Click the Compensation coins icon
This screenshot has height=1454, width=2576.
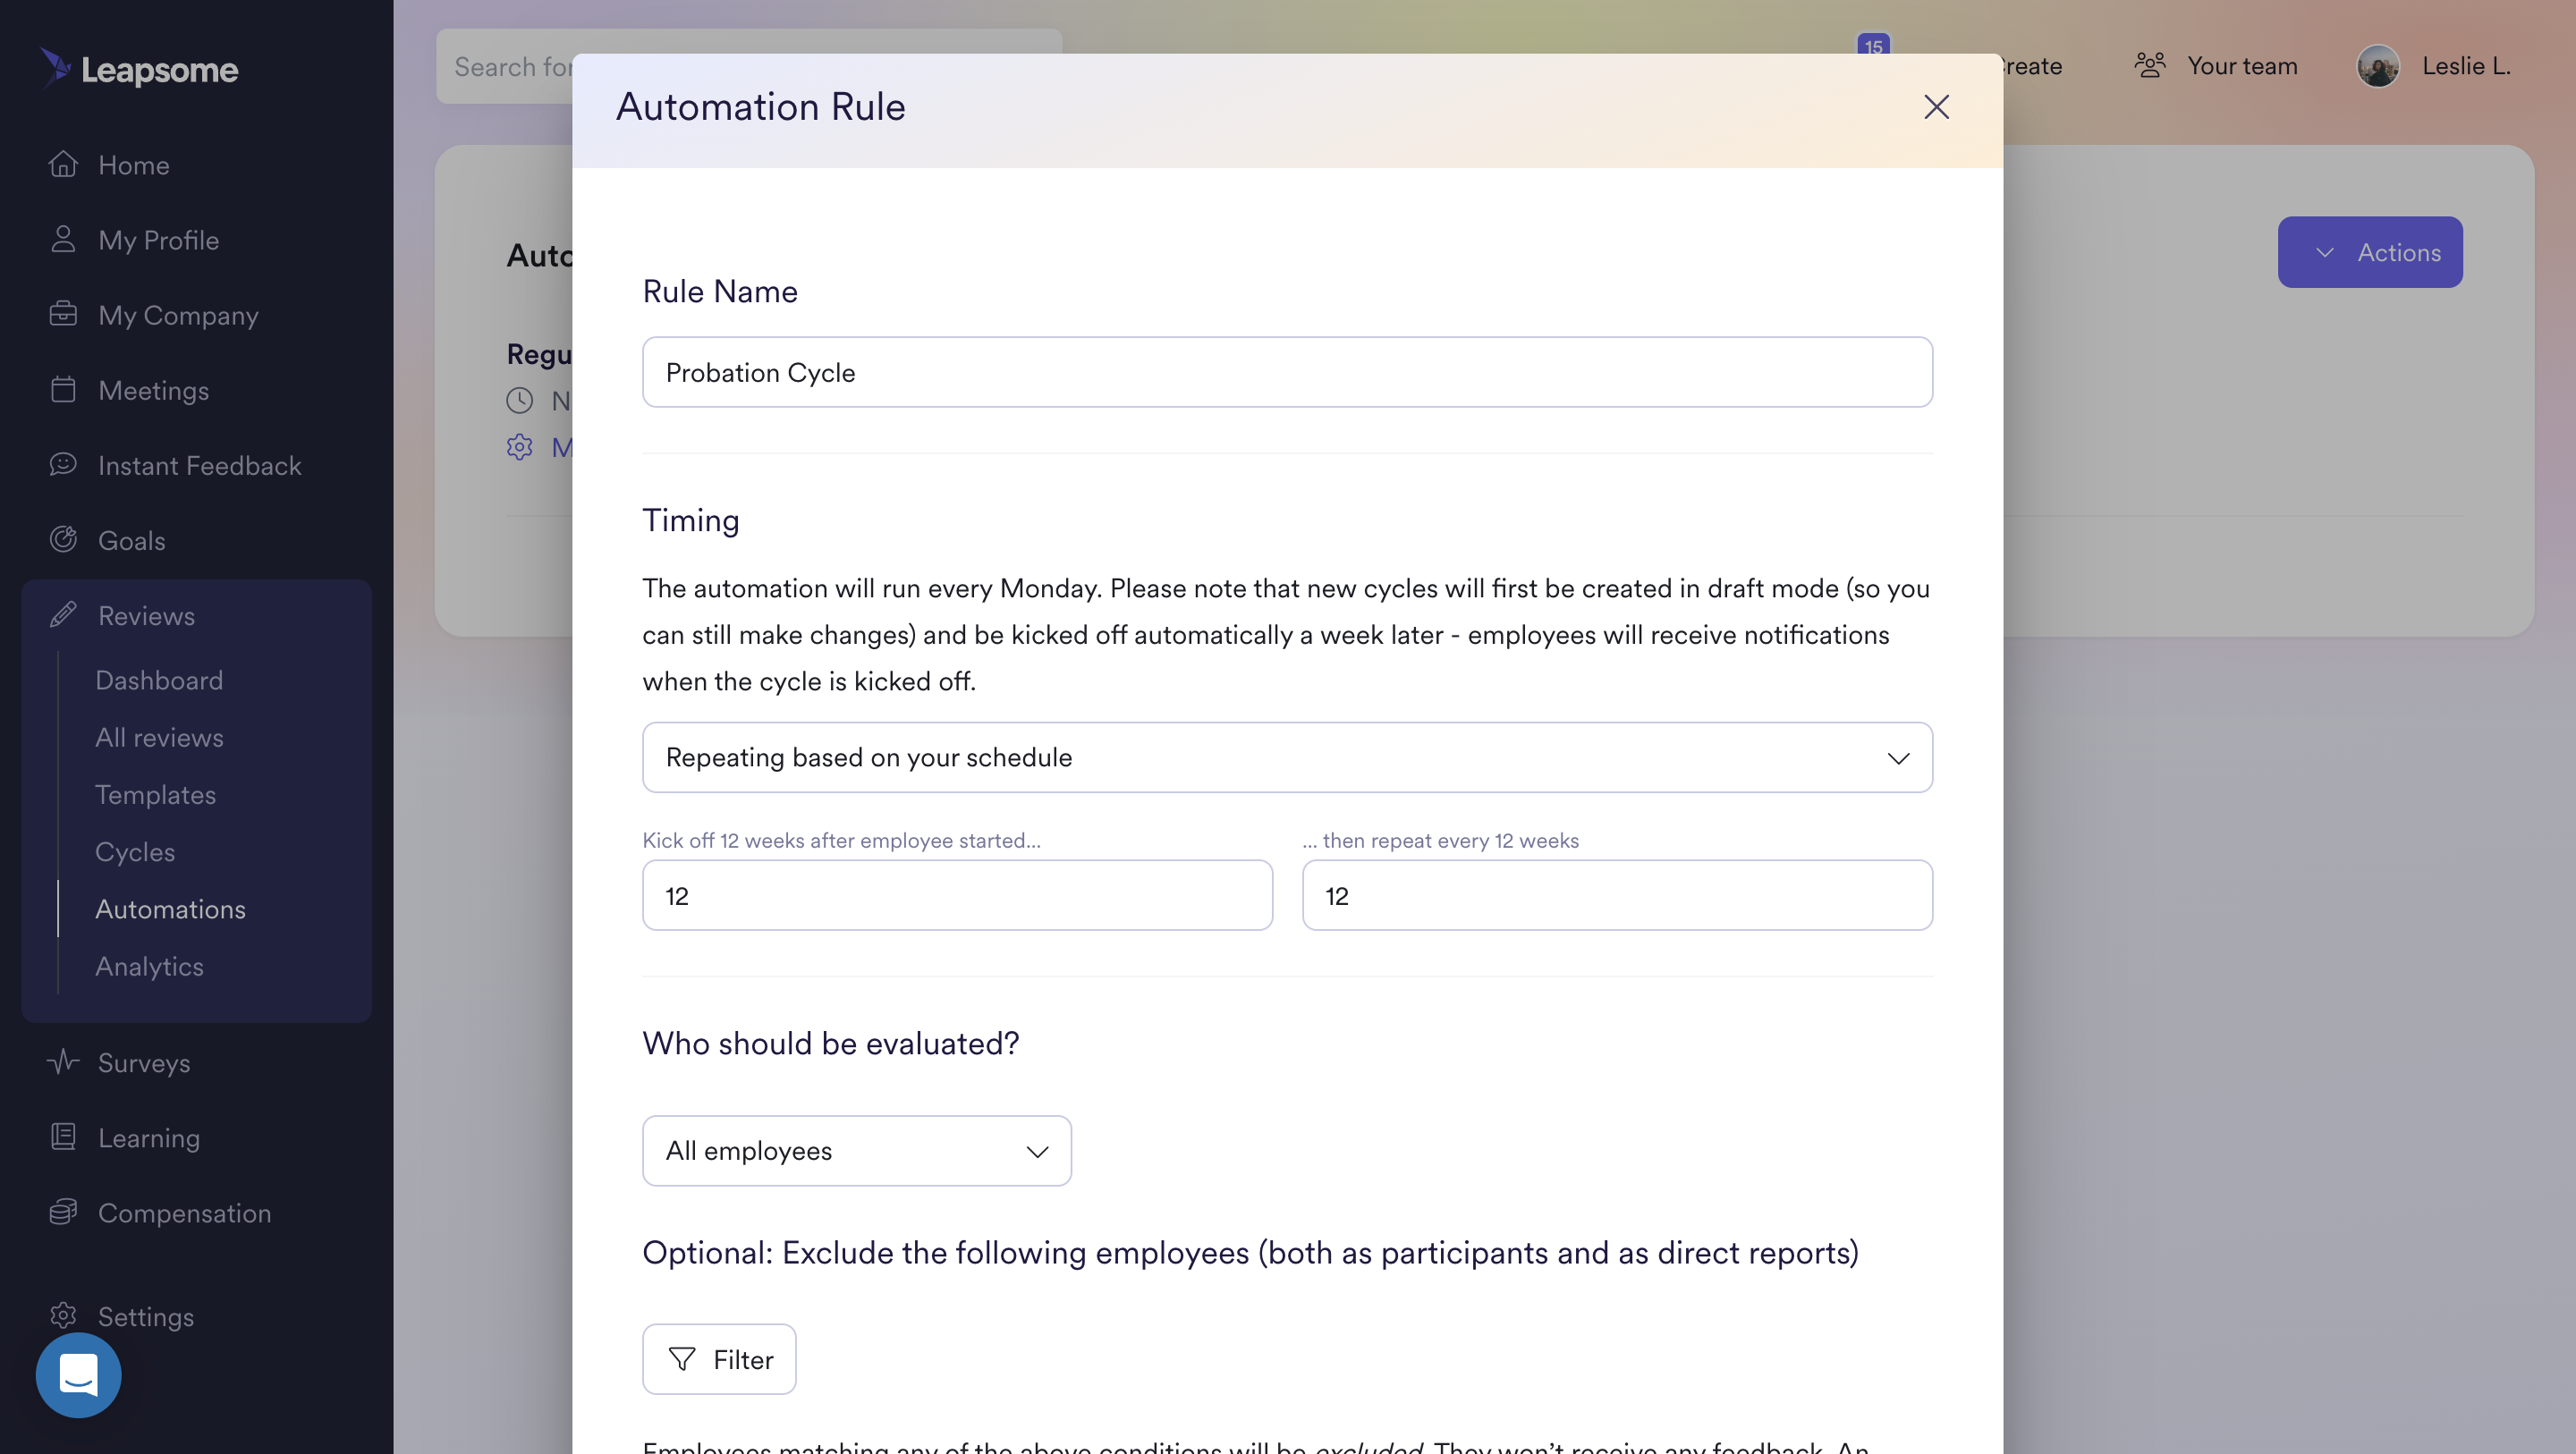click(63, 1211)
